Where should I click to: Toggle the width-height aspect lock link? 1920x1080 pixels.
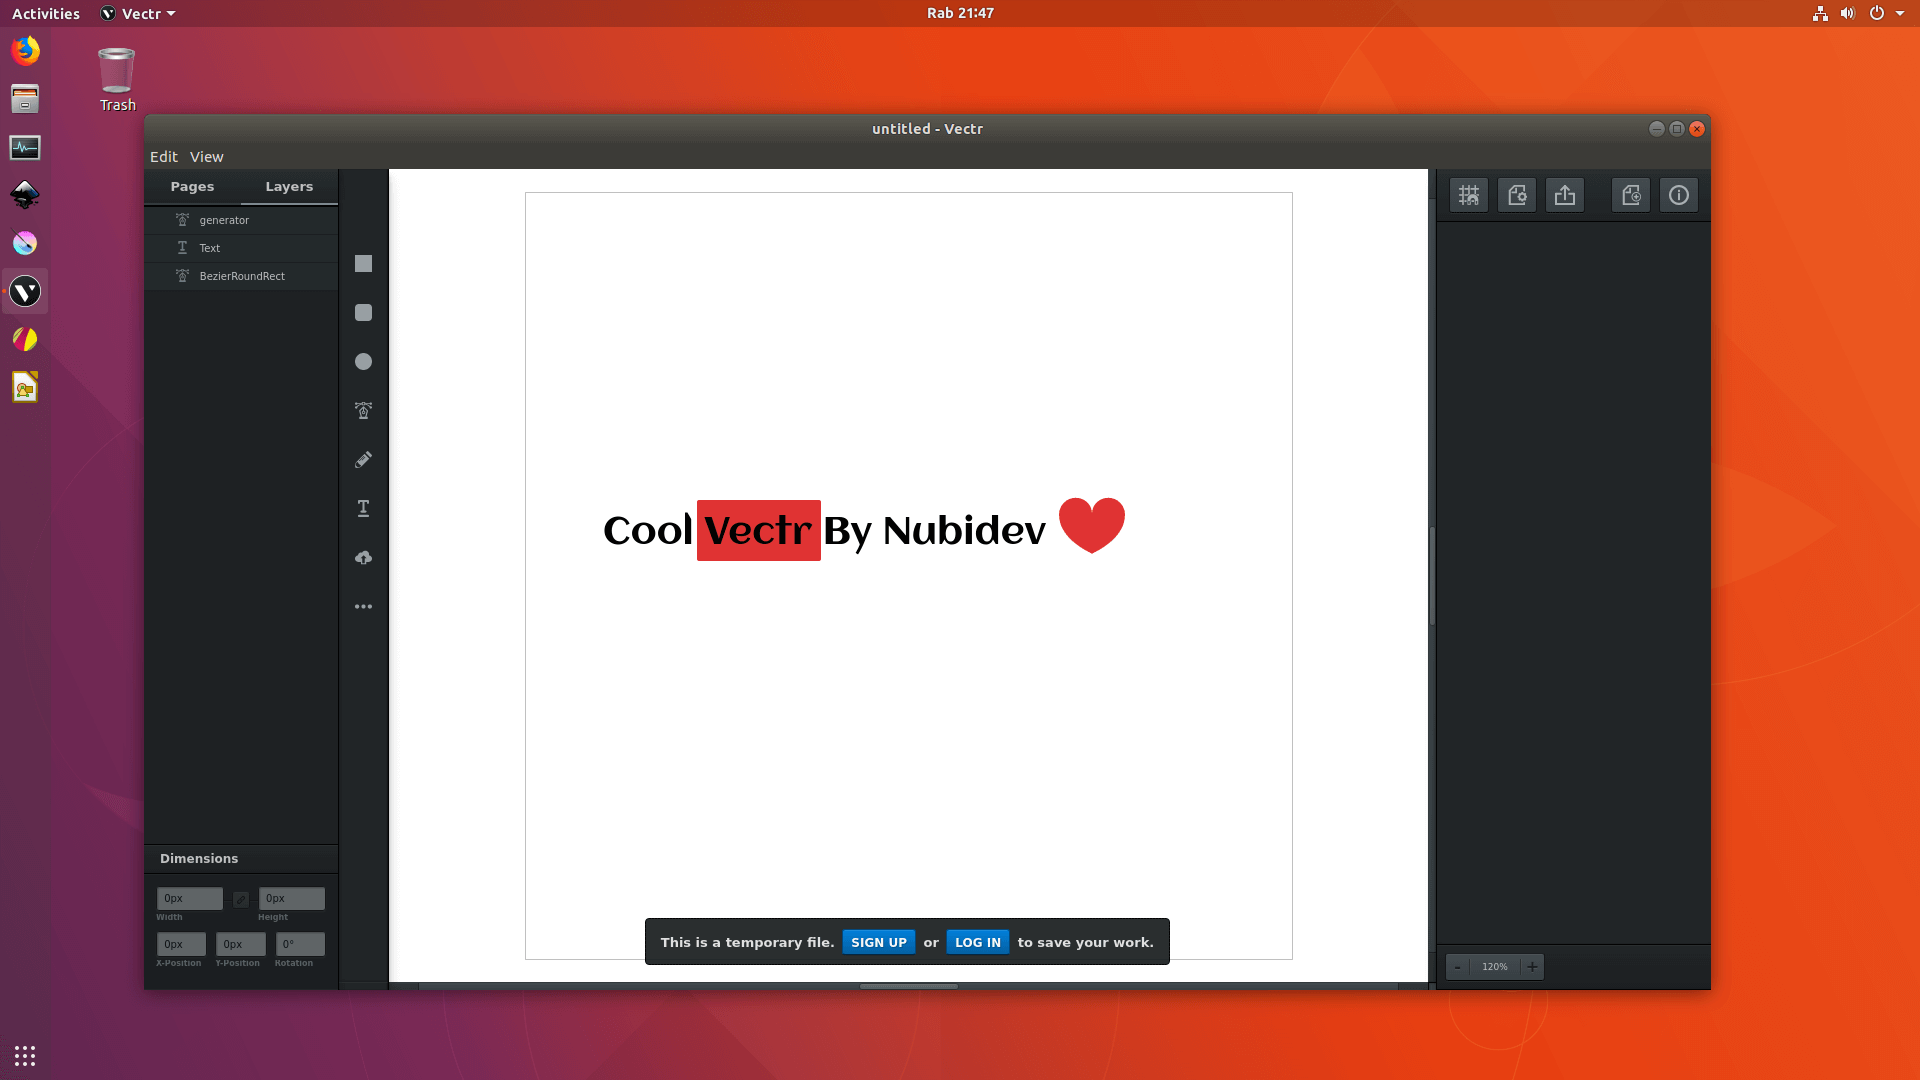click(x=241, y=899)
